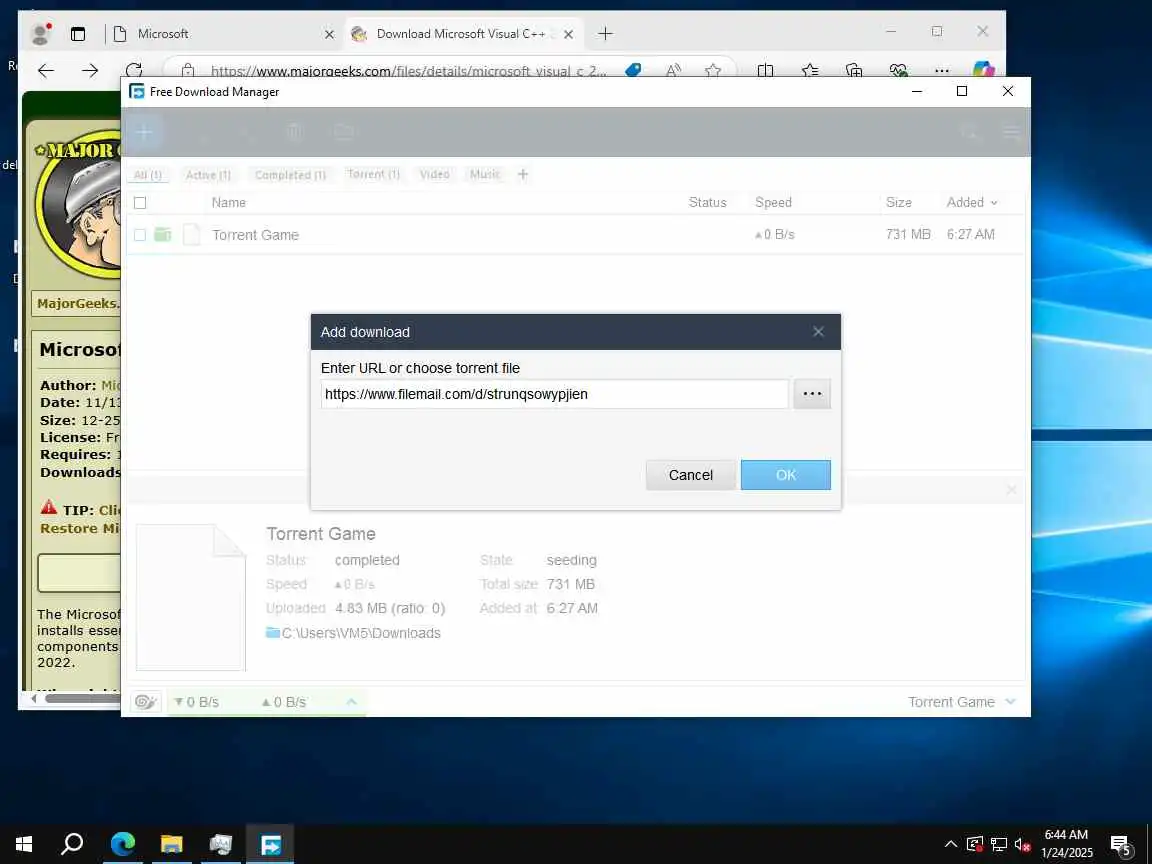Image resolution: width=1152 pixels, height=864 pixels.
Task: Click the green folder icon in Torrent Game row
Action: click(x=162, y=234)
